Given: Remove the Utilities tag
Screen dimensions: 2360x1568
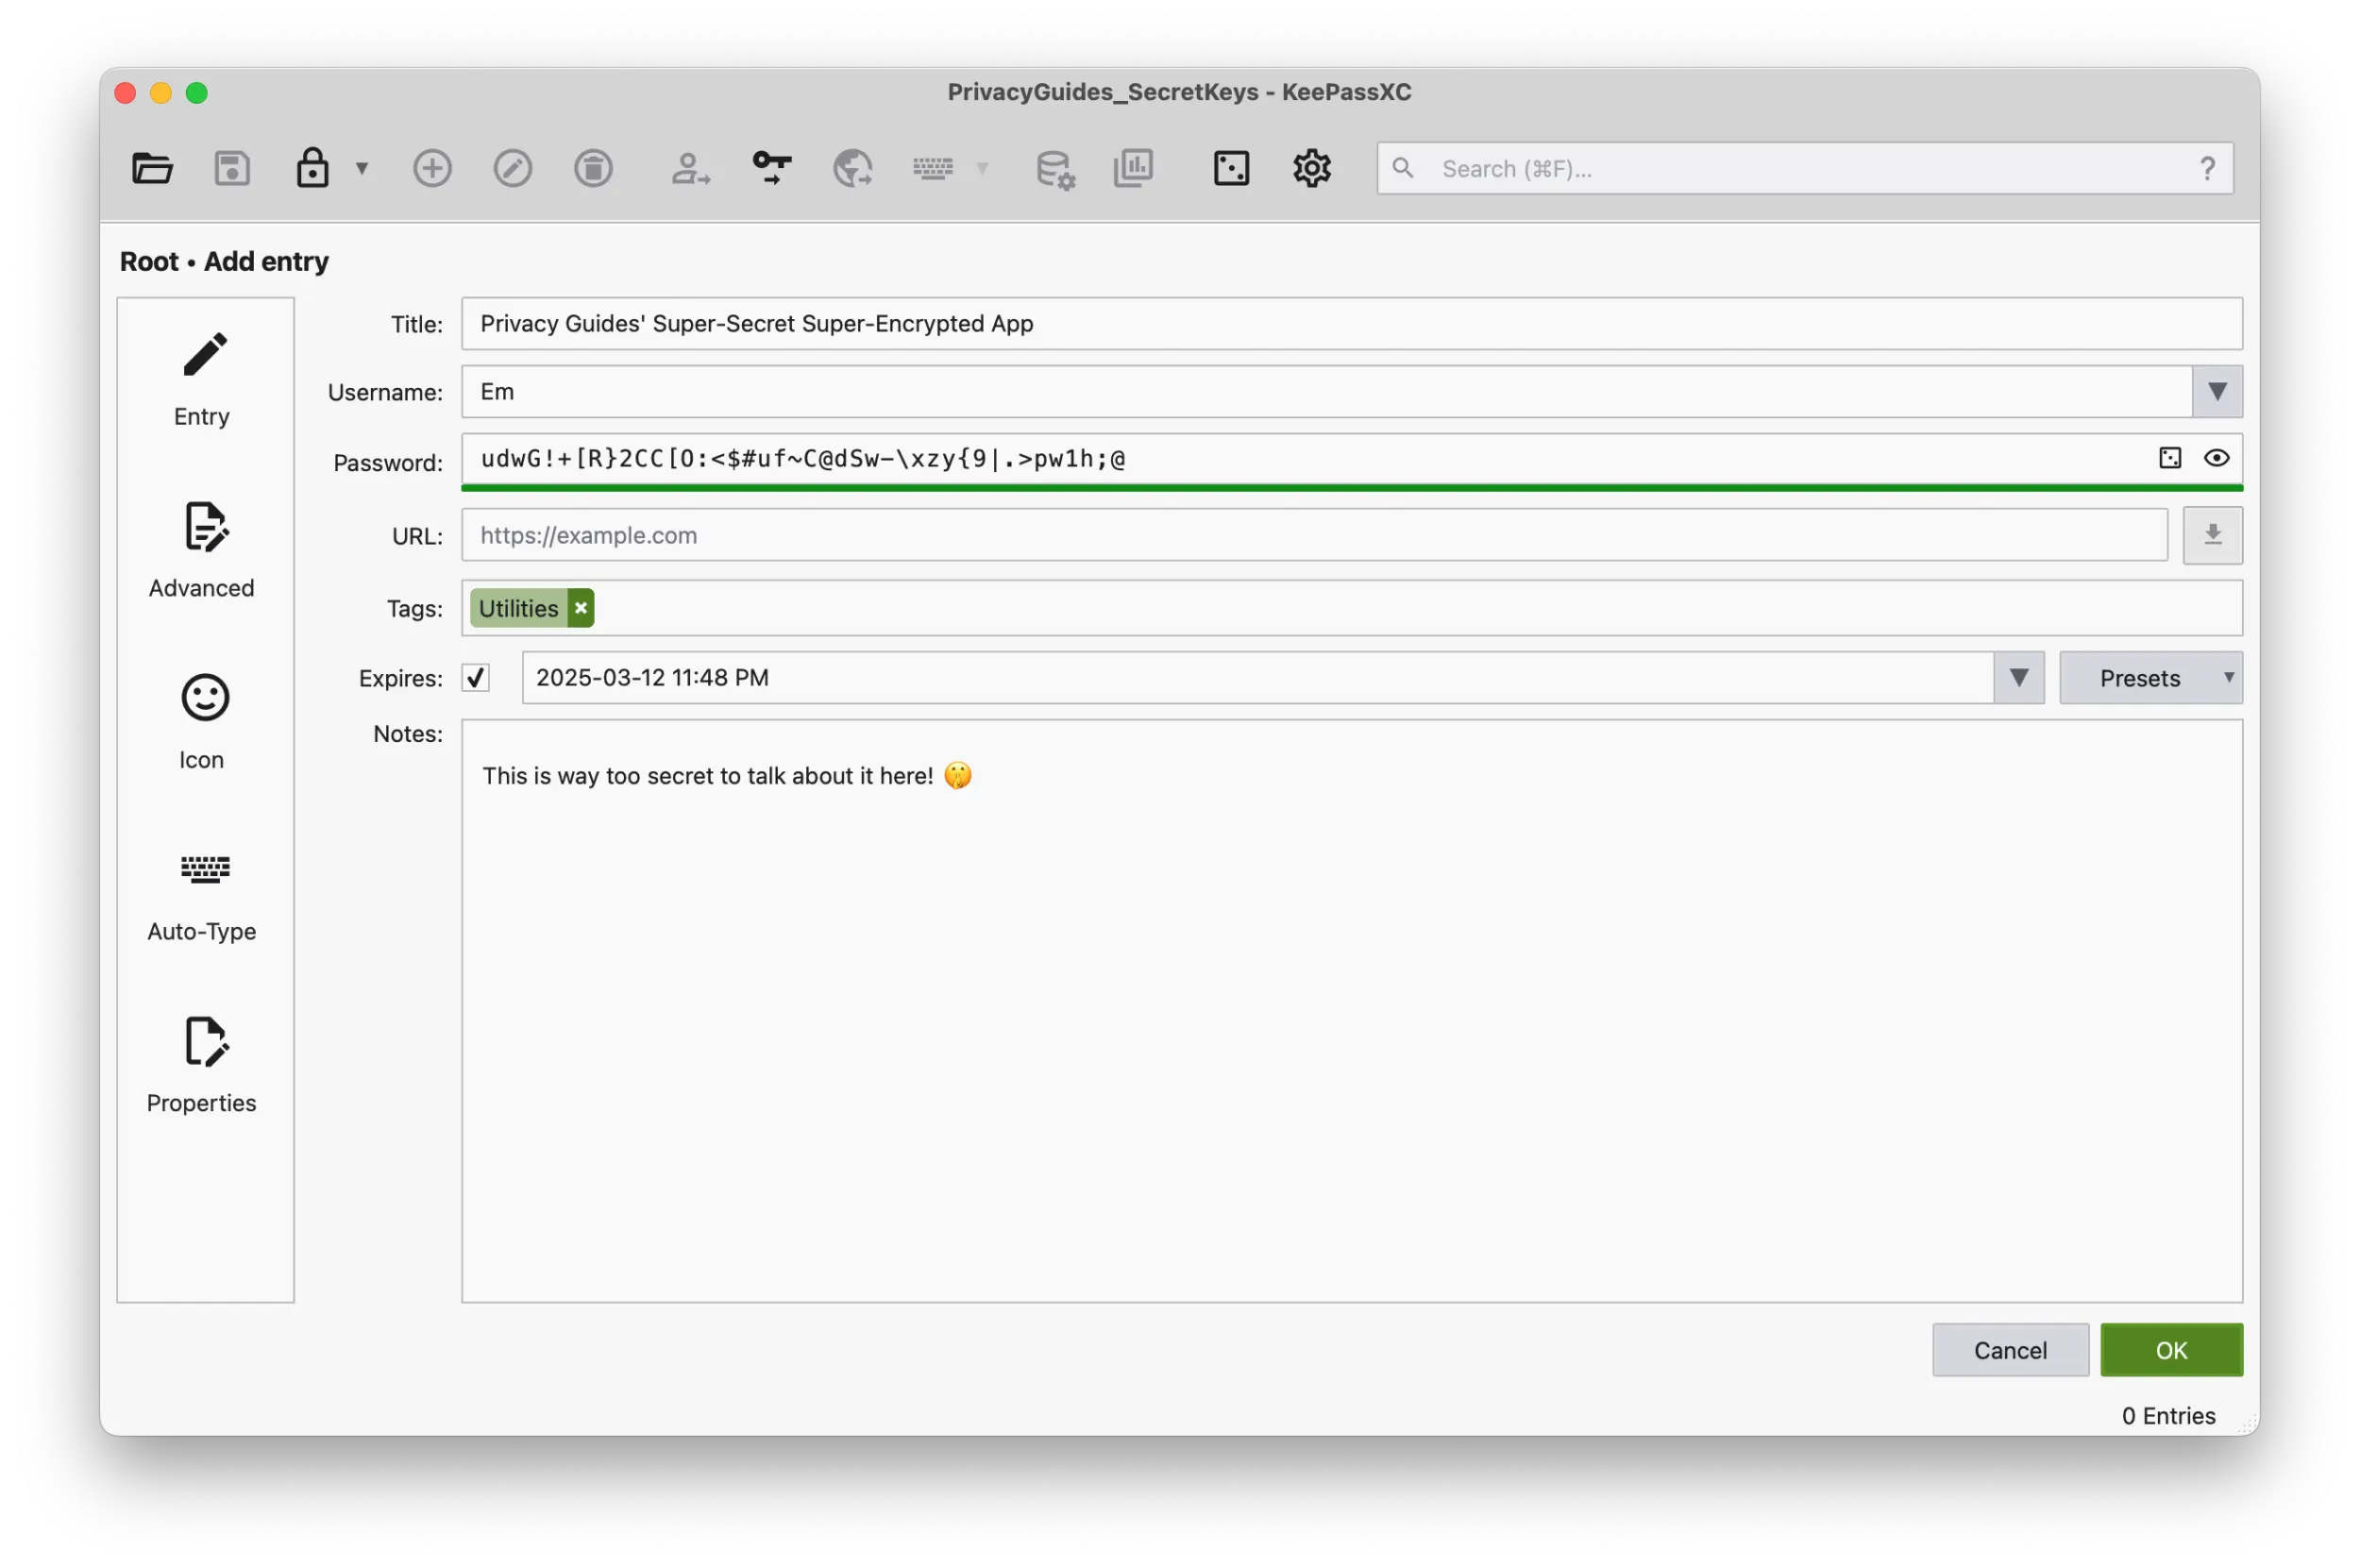Looking at the screenshot, I should [x=580, y=607].
